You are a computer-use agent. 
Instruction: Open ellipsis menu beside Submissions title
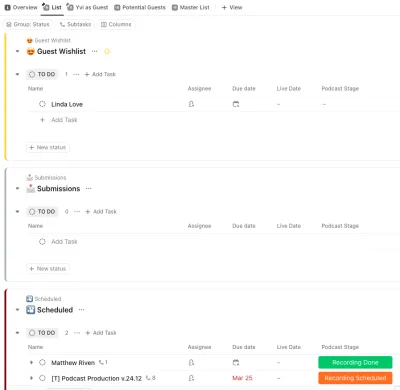point(88,189)
